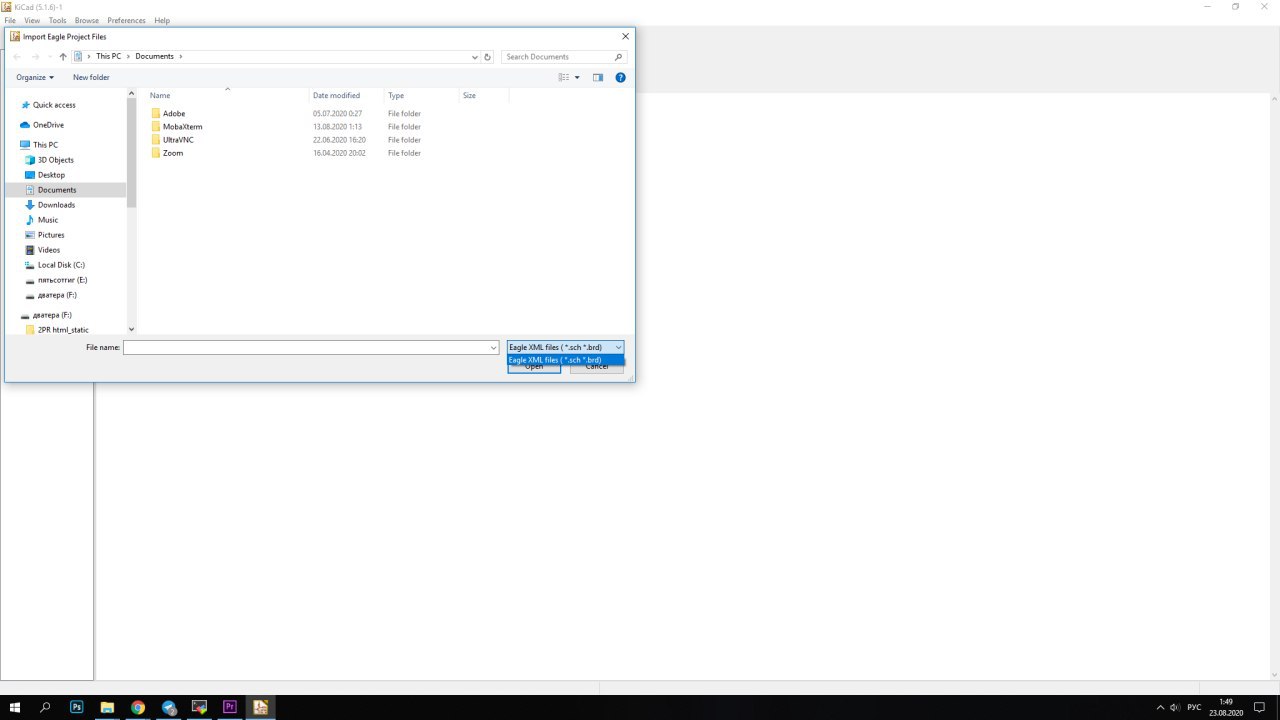Open the KiCad Browse menu

tap(87, 20)
